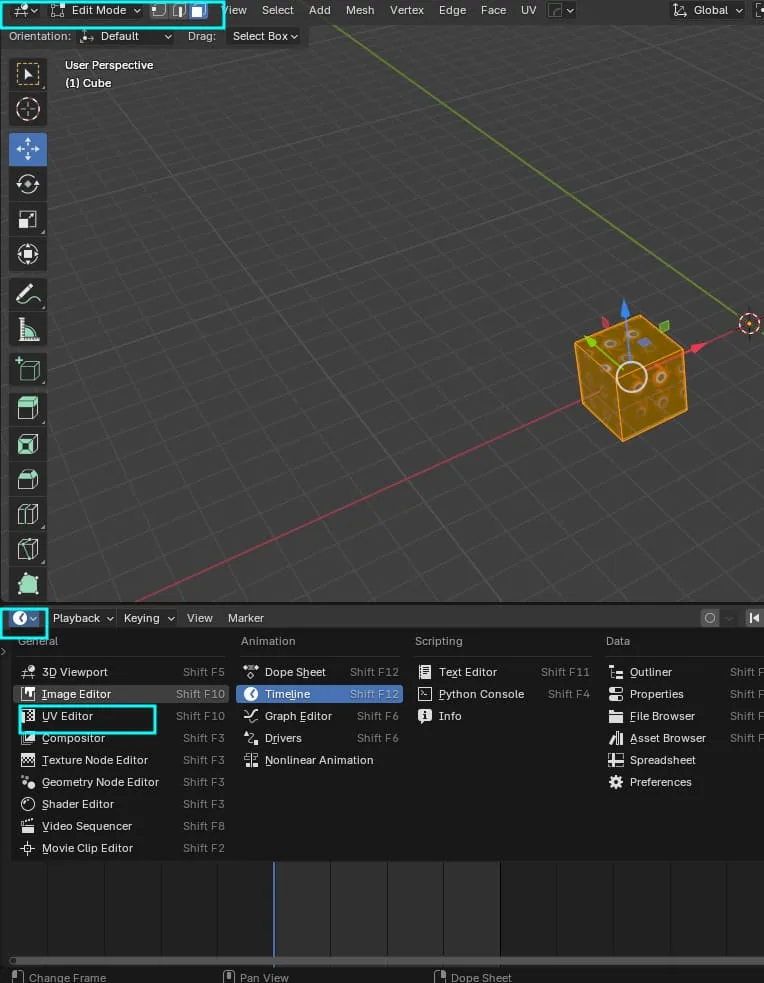The width and height of the screenshot is (764, 983).
Task: Select the Add Cube tool
Action: coord(28,370)
